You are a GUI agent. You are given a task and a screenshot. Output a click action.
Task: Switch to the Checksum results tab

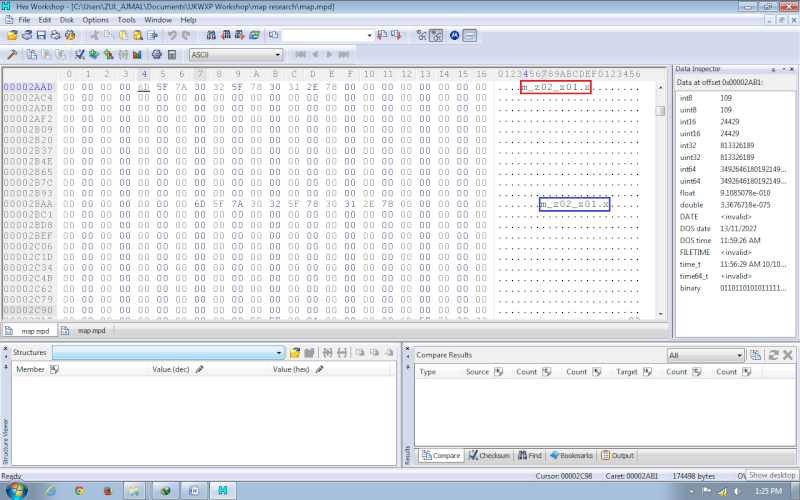tap(489, 455)
